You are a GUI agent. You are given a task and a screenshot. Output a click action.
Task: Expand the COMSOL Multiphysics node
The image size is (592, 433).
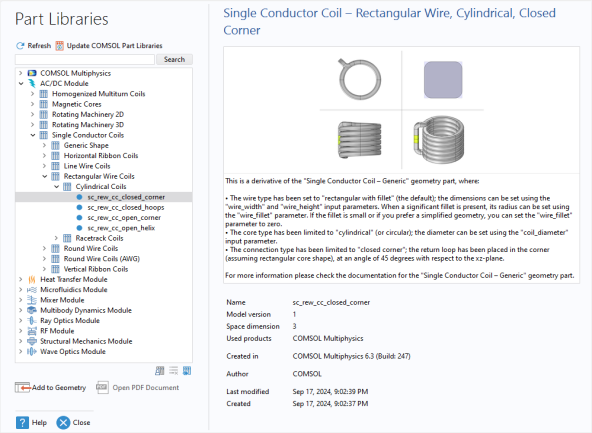[21, 73]
